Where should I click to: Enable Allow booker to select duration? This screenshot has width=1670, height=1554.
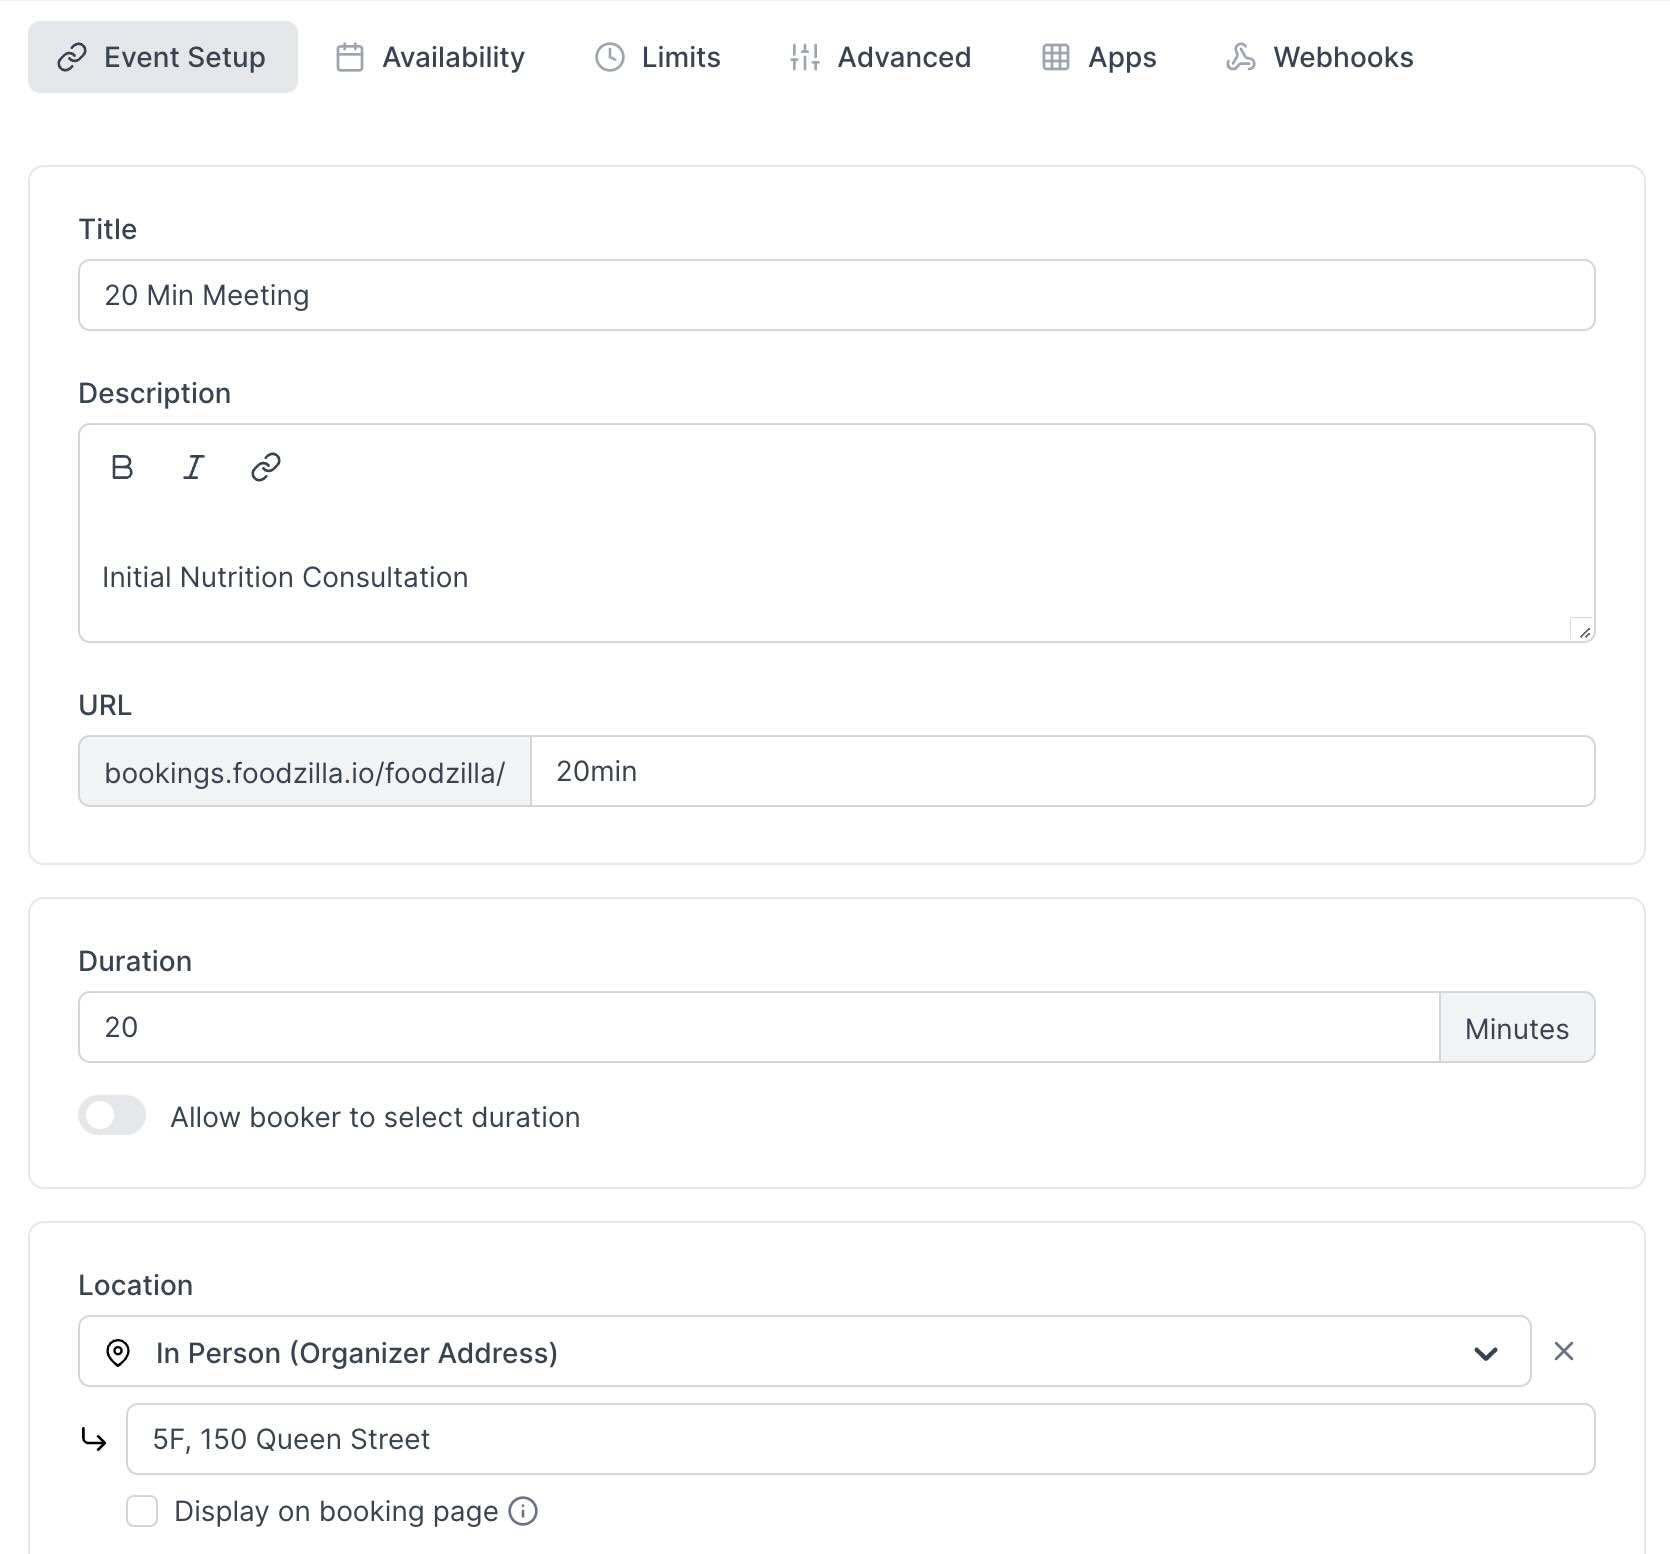[x=112, y=1115]
